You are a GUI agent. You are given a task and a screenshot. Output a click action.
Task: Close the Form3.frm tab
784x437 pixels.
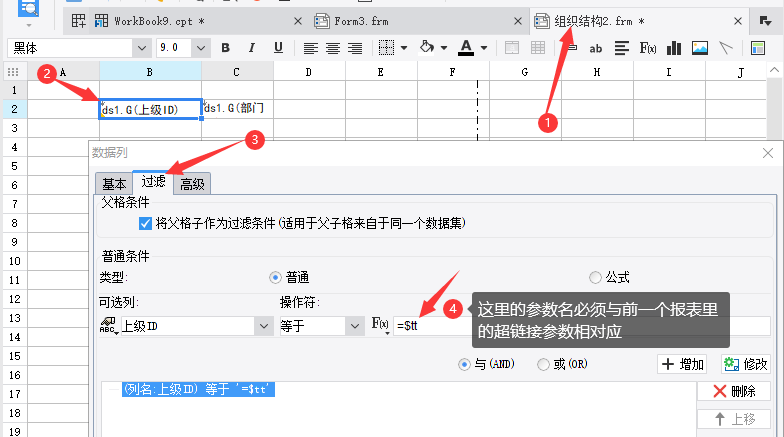click(x=518, y=21)
